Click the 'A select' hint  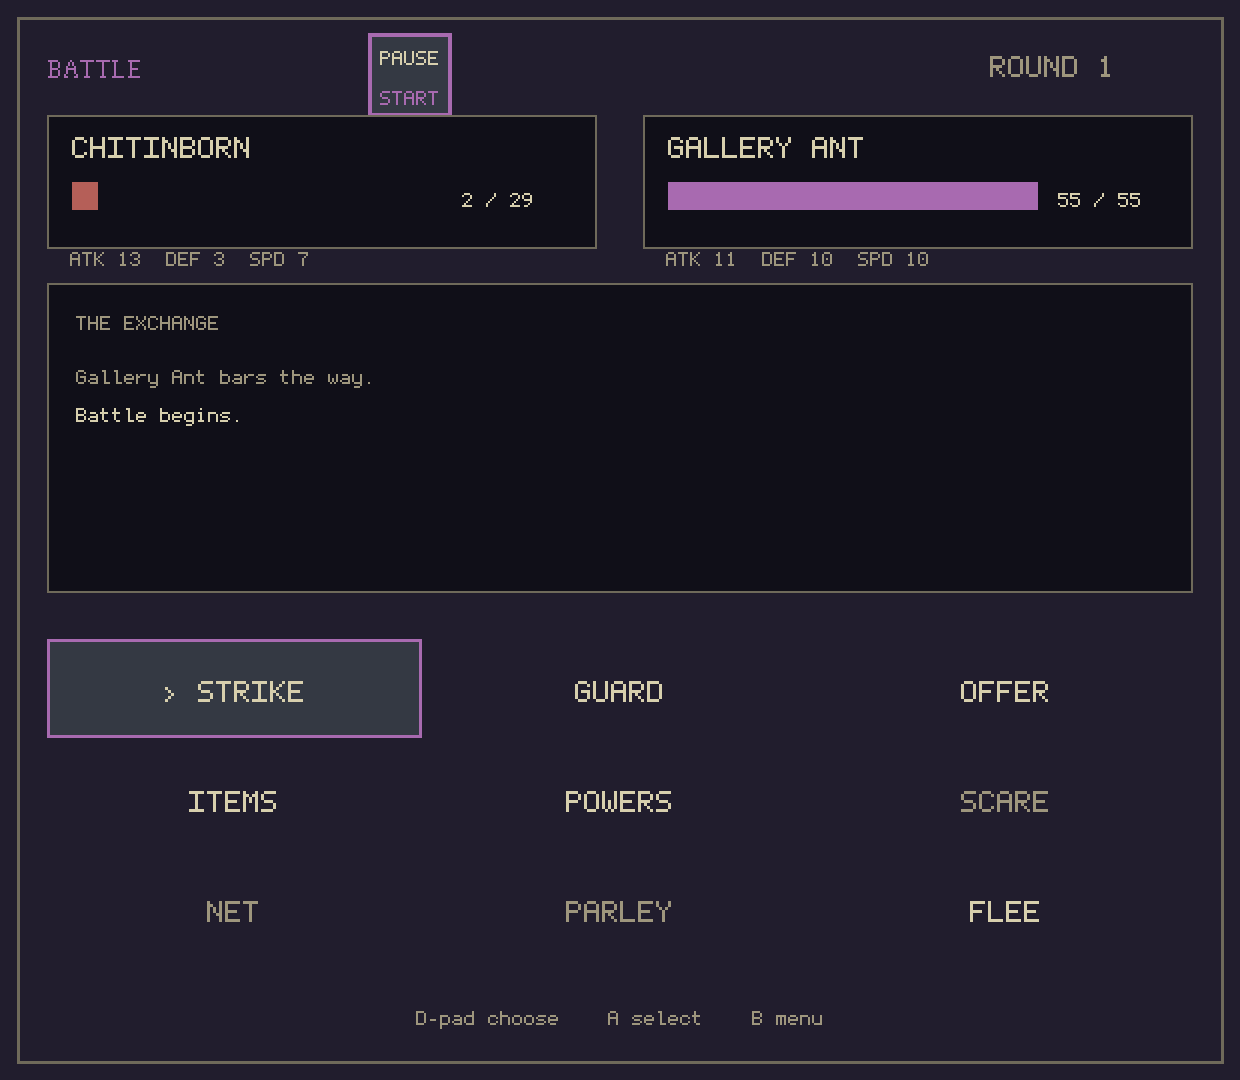654,1019
